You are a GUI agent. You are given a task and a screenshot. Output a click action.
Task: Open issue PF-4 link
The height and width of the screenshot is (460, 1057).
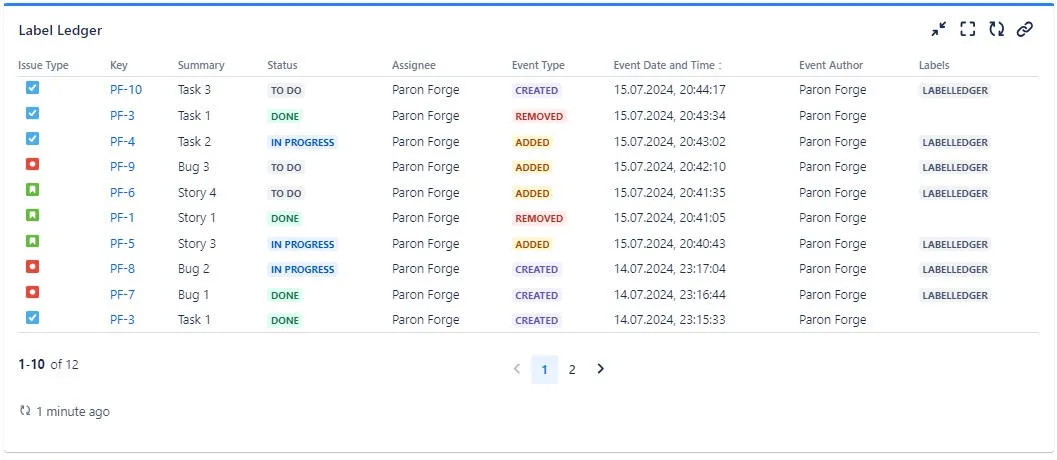point(122,142)
